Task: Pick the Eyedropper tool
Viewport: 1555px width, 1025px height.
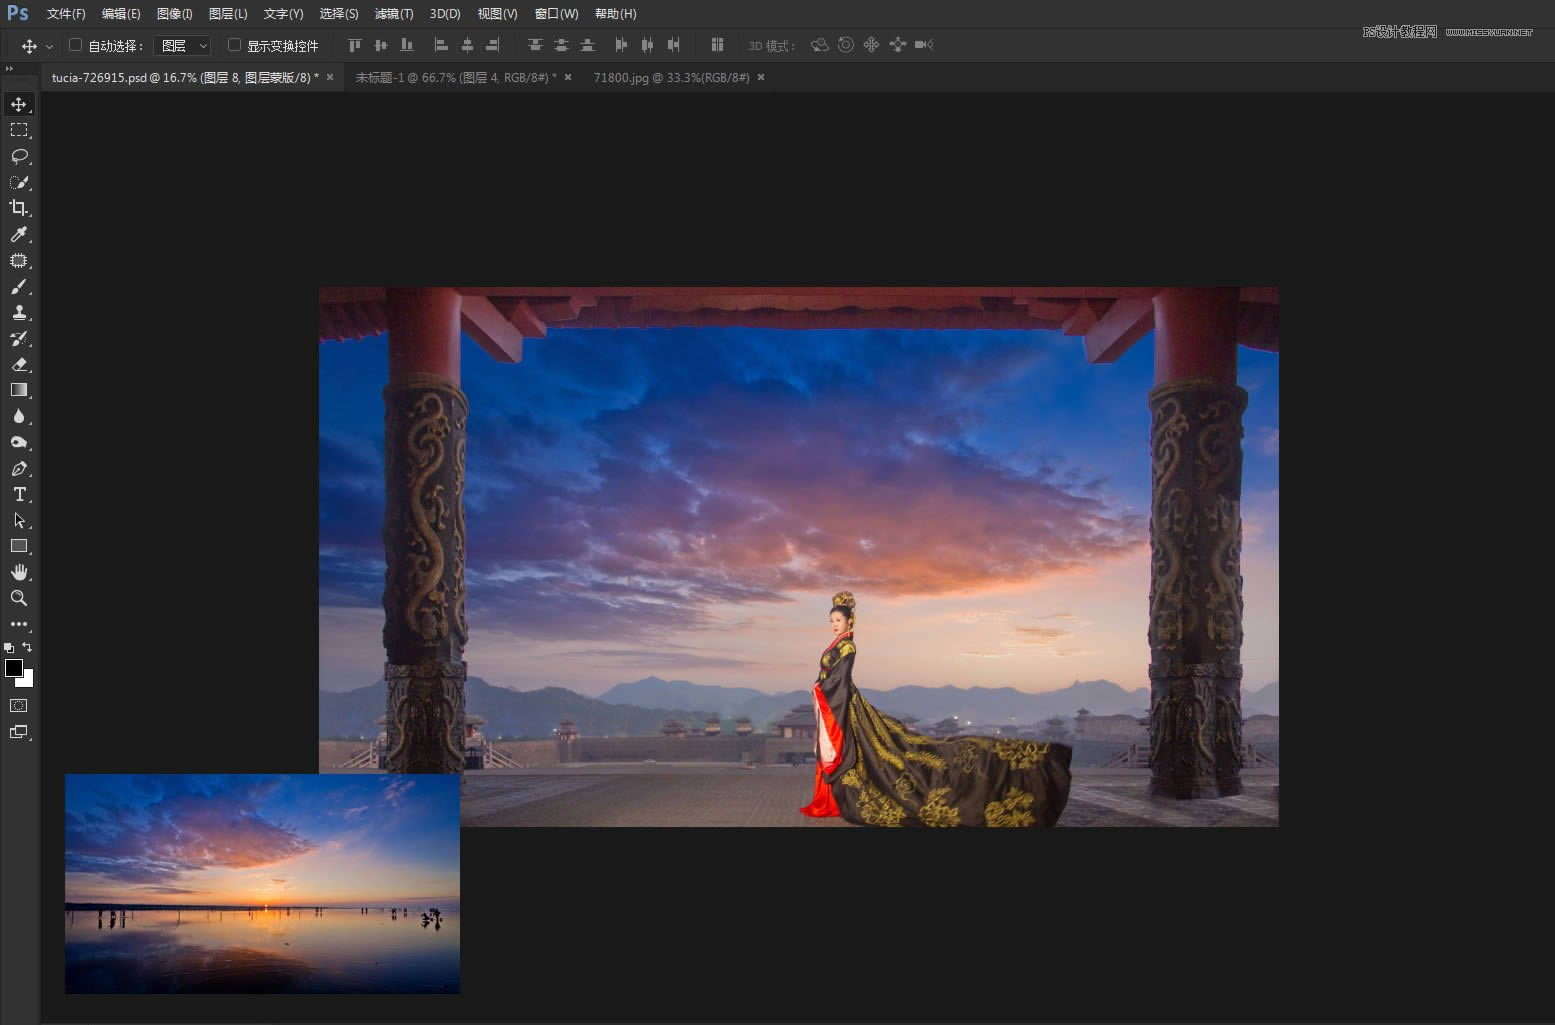Action: [x=19, y=234]
